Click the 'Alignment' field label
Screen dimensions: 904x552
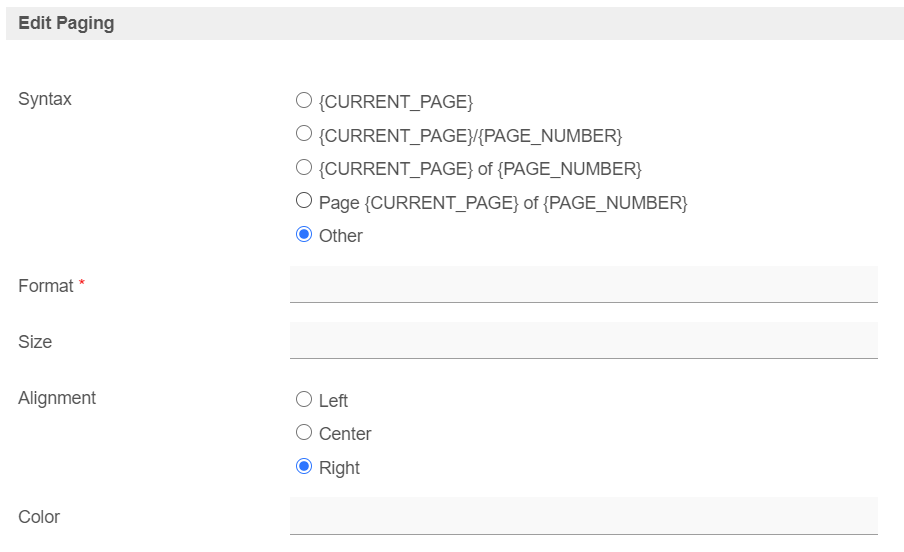pyautogui.click(x=57, y=398)
